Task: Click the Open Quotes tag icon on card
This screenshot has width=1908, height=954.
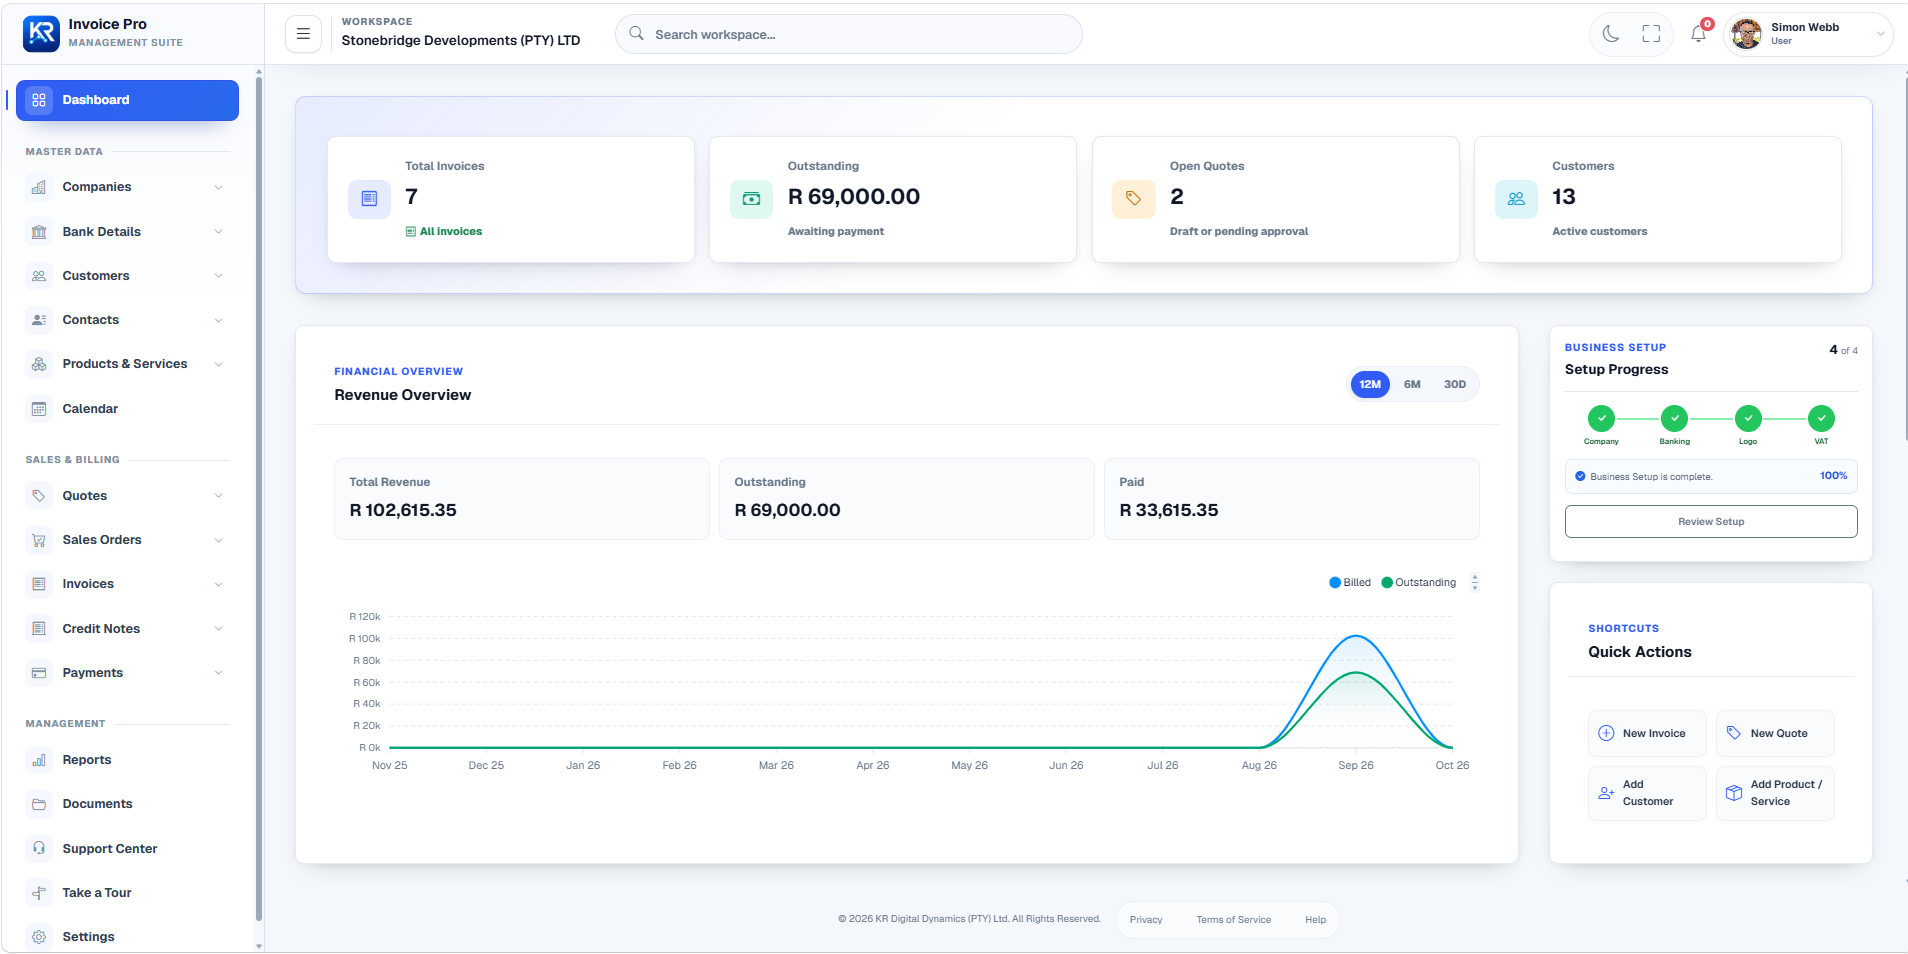Action: [x=1133, y=199]
